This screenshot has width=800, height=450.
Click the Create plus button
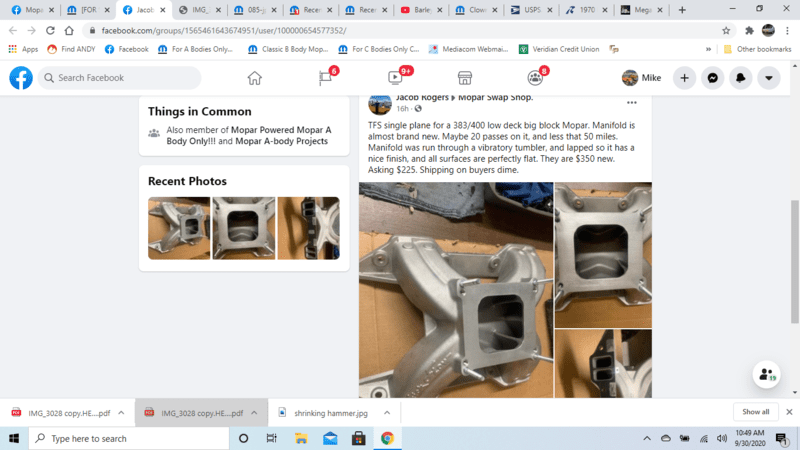click(x=684, y=78)
